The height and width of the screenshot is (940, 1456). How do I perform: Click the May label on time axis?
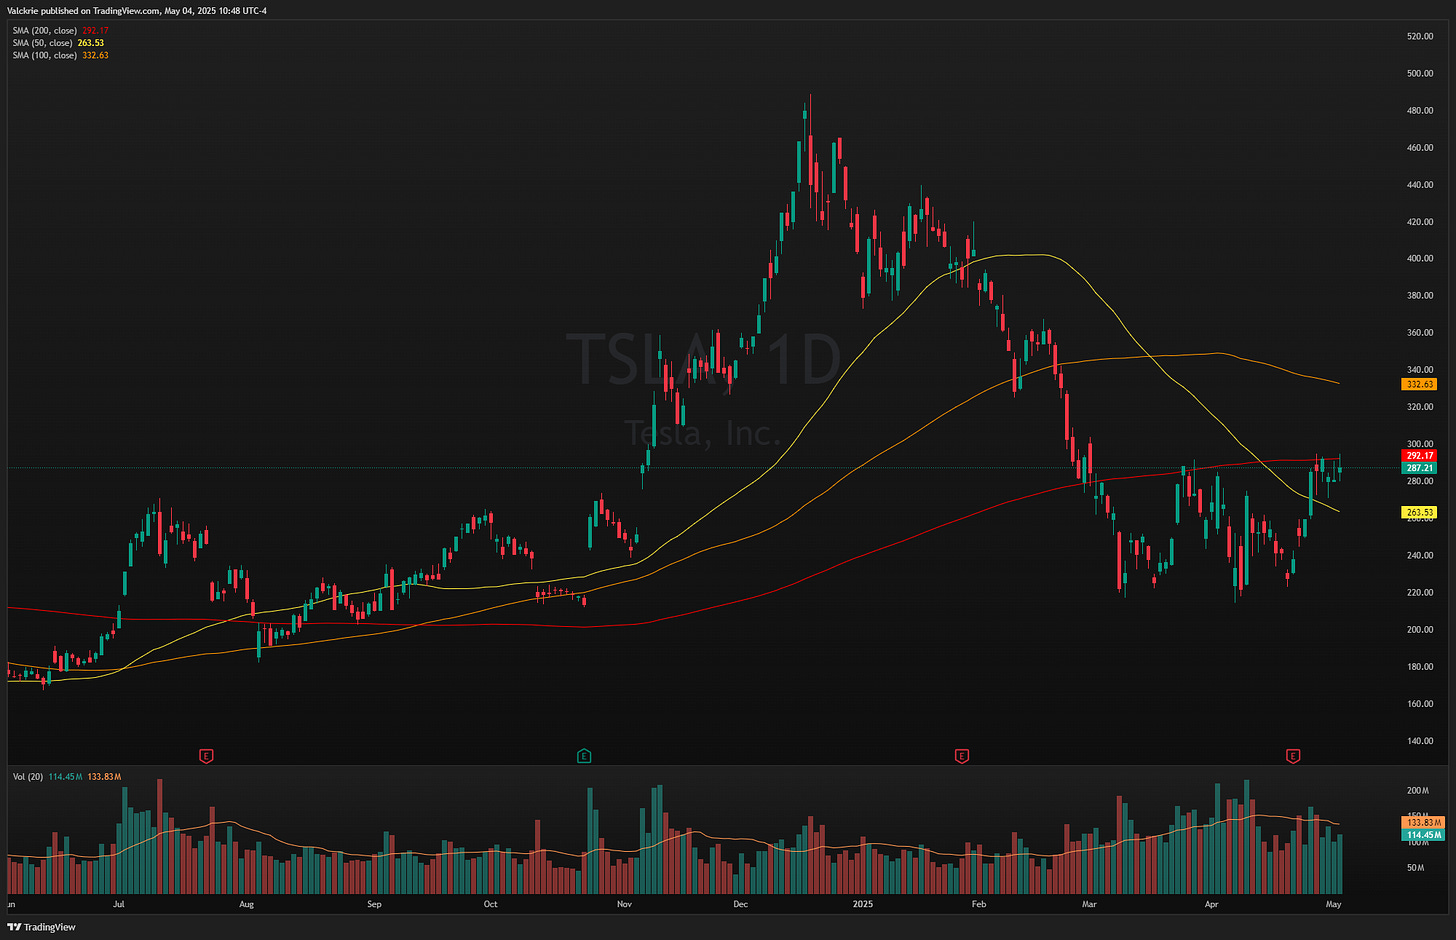pos(1334,904)
